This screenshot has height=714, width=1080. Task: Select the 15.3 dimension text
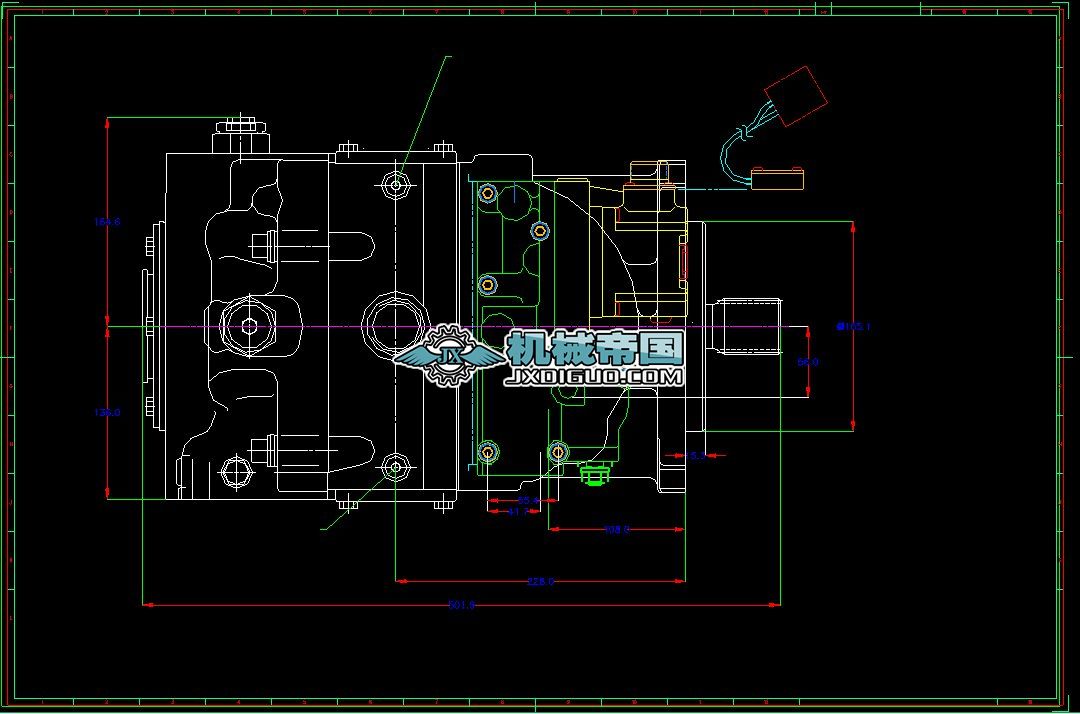(x=695, y=455)
